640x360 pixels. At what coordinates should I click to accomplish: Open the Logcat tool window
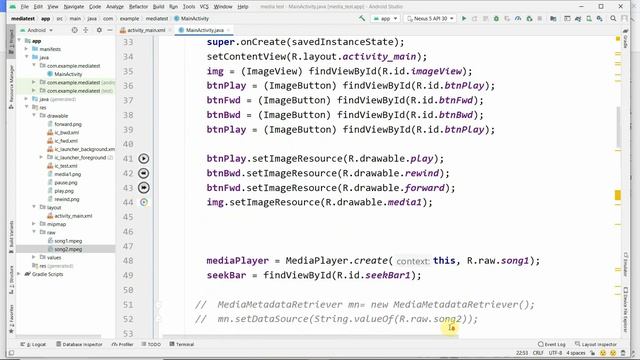[x=33, y=344]
